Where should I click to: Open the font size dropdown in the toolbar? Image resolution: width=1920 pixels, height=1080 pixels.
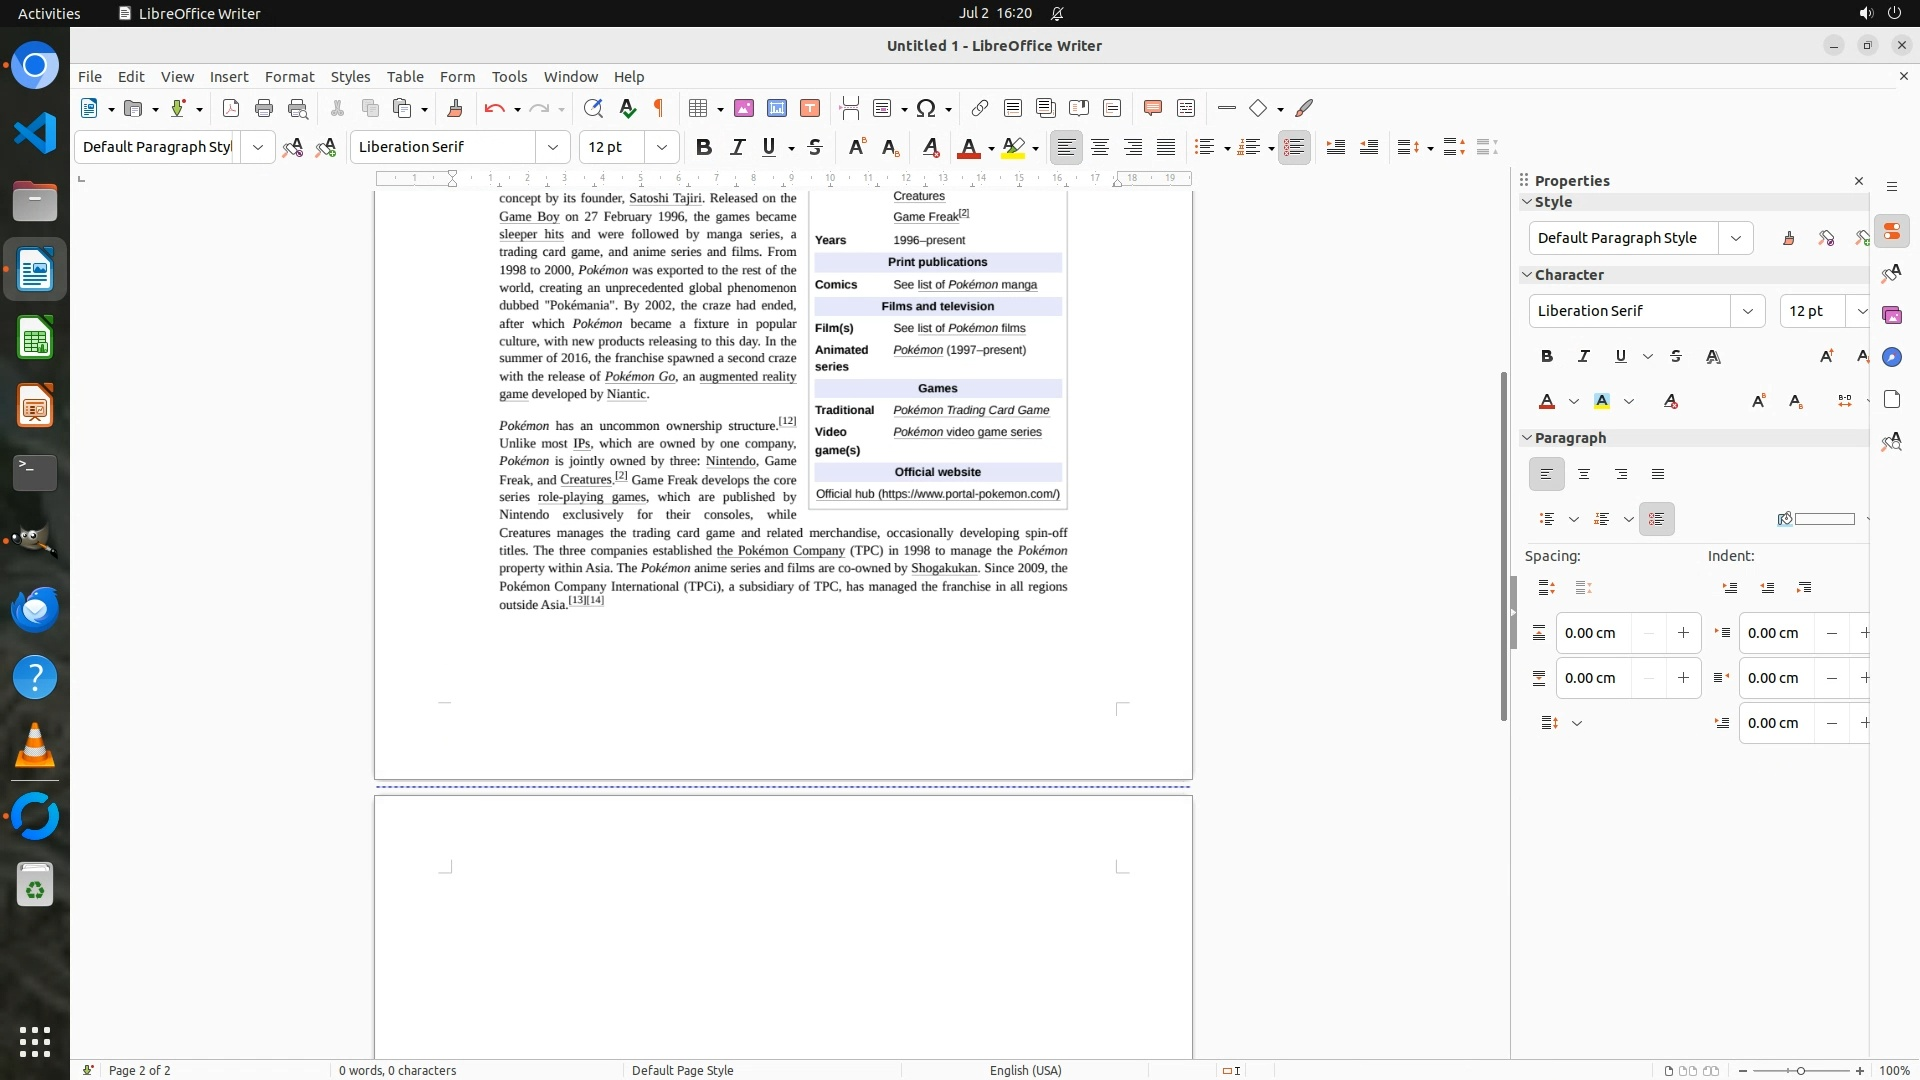point(661,147)
